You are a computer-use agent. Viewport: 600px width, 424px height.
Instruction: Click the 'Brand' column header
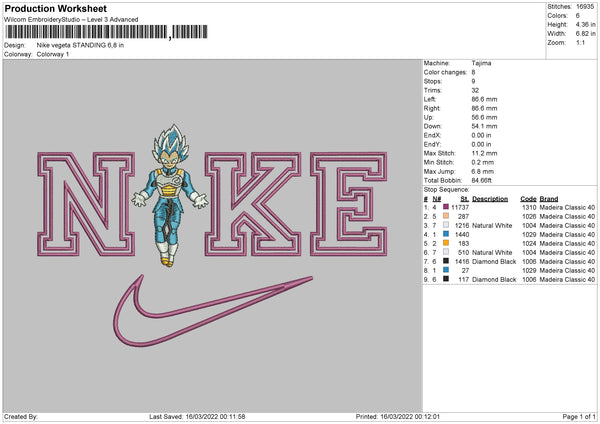549,199
